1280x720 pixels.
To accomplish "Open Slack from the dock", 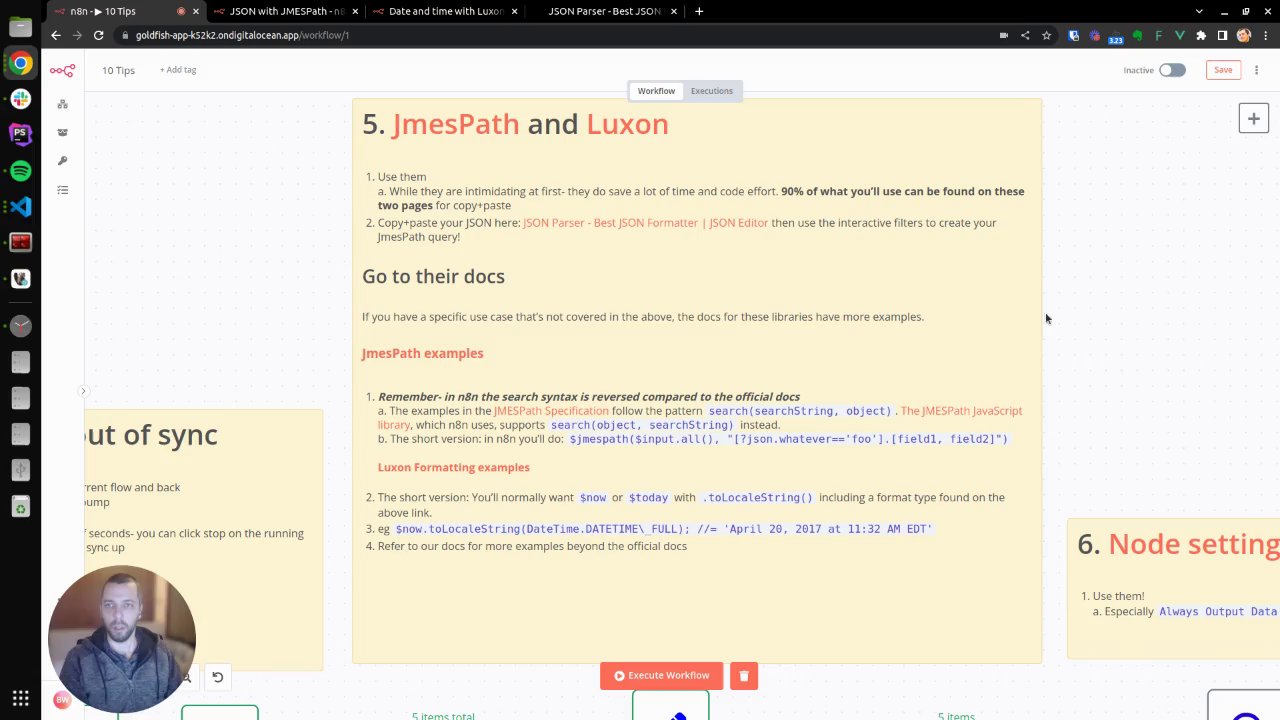I will [x=20, y=99].
